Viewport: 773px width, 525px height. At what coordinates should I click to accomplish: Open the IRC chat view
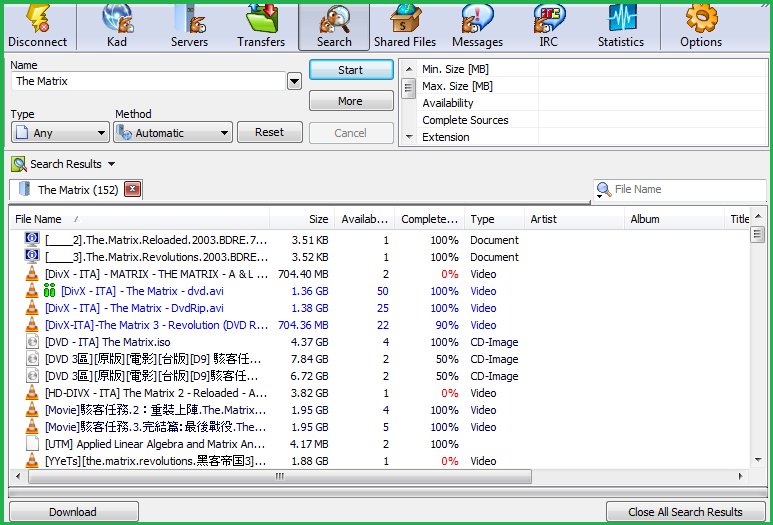click(x=548, y=27)
